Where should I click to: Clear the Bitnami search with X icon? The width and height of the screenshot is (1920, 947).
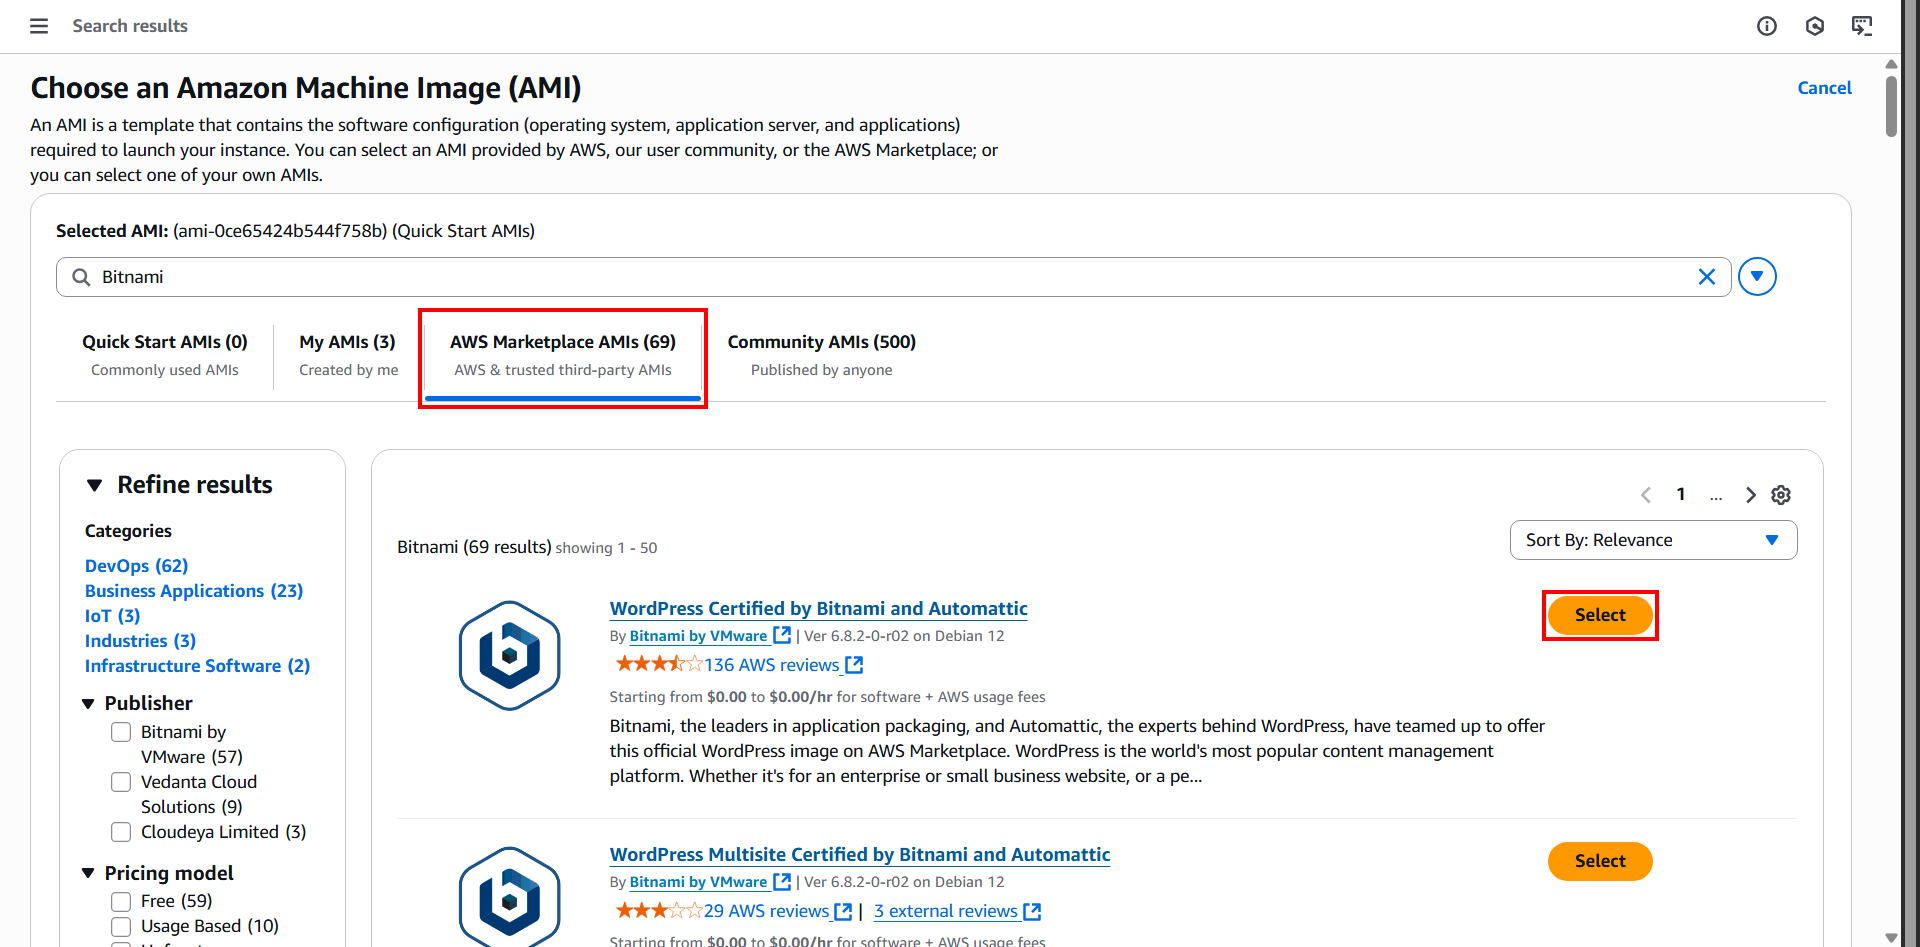(1707, 277)
